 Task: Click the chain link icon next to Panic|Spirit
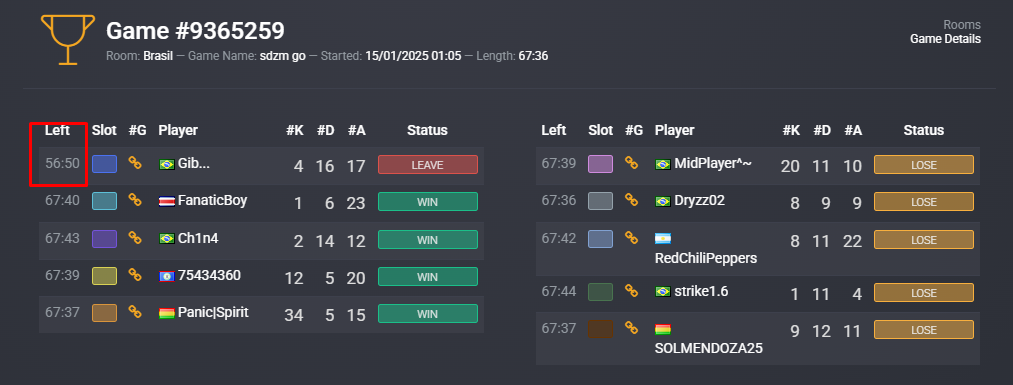tap(134, 313)
